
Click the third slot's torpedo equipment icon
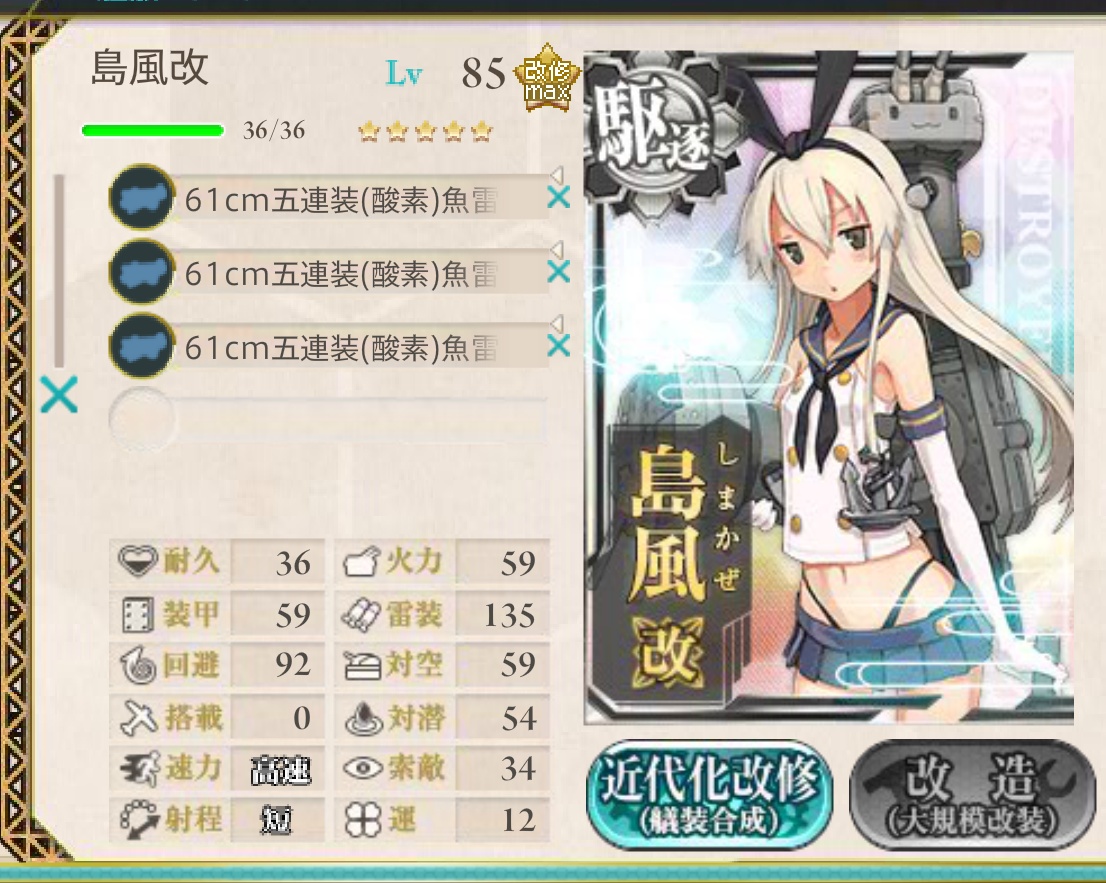click(x=142, y=346)
